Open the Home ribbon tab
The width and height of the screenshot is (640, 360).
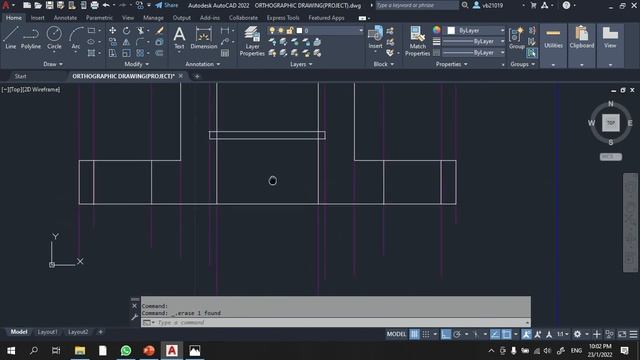[x=13, y=18]
